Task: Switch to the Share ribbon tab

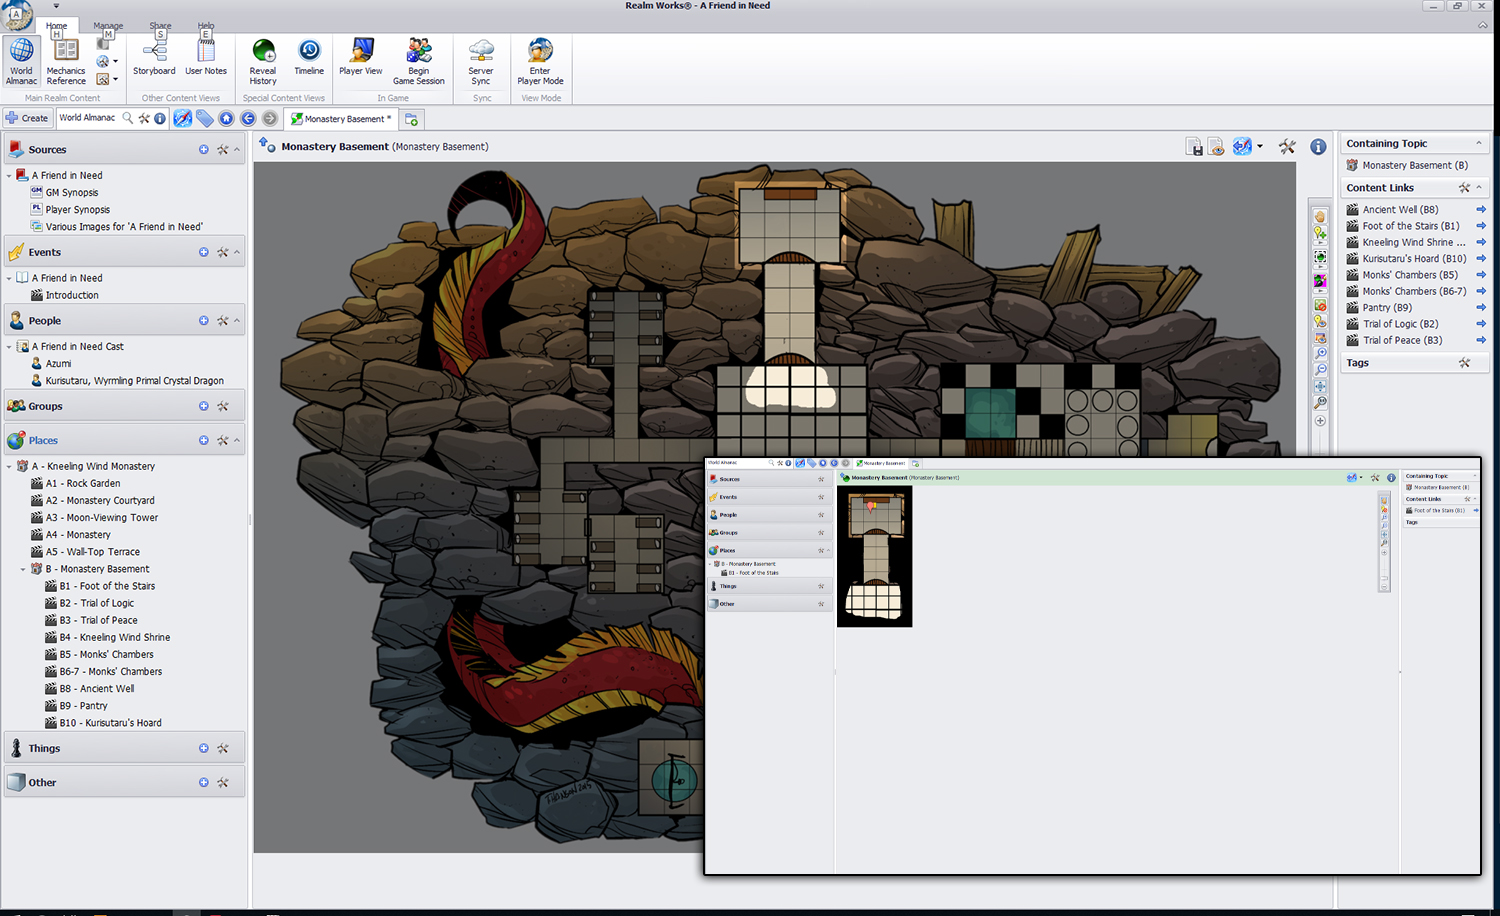Action: (x=160, y=26)
